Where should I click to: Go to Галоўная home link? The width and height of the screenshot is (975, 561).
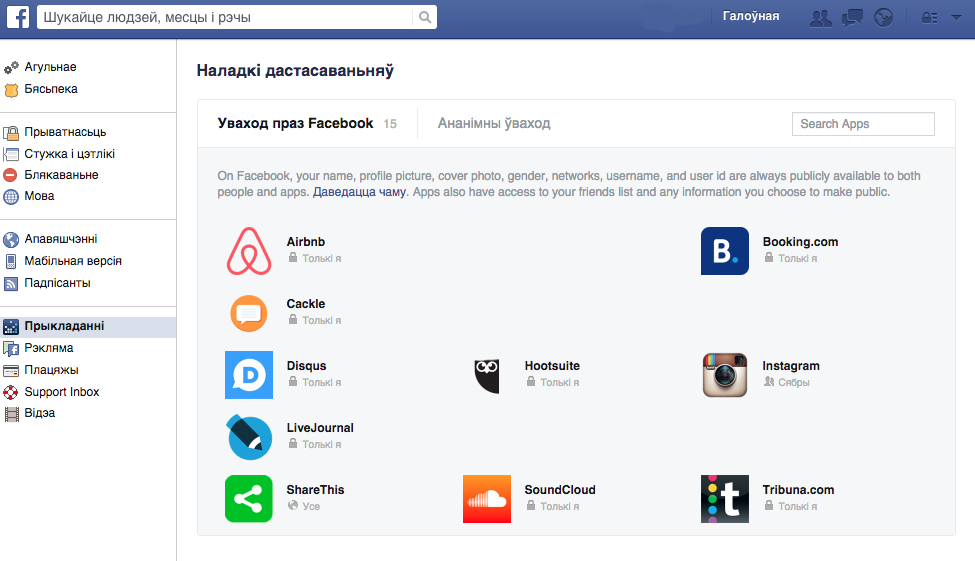point(751,16)
